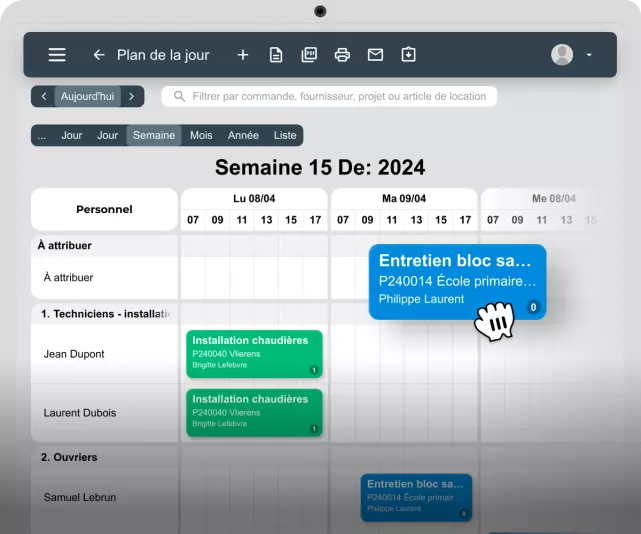The height and width of the screenshot is (534, 641).
Task: Open the user avatar profile
Action: (x=562, y=55)
